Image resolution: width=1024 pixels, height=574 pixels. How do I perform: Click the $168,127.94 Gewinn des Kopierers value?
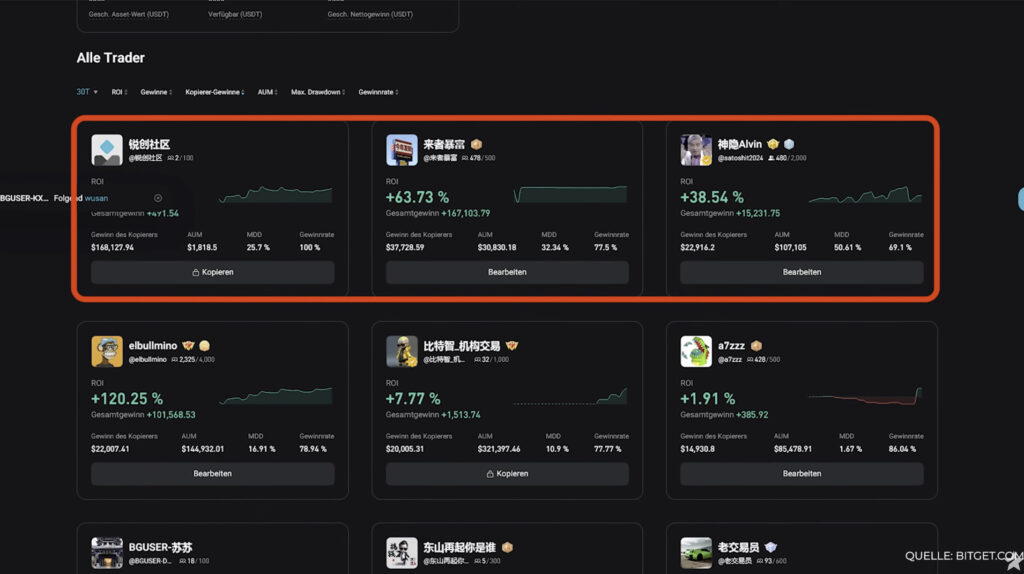[112, 247]
